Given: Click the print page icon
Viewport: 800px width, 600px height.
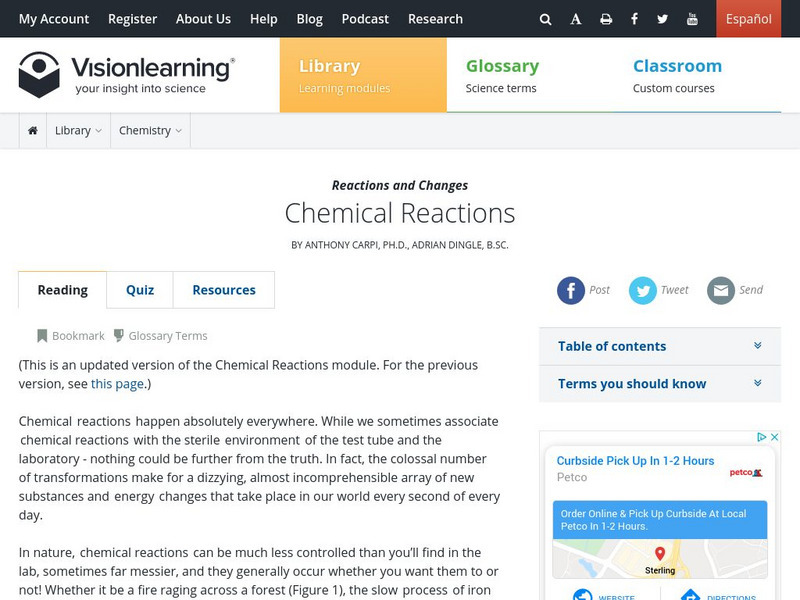Looking at the screenshot, I should click(606, 19).
